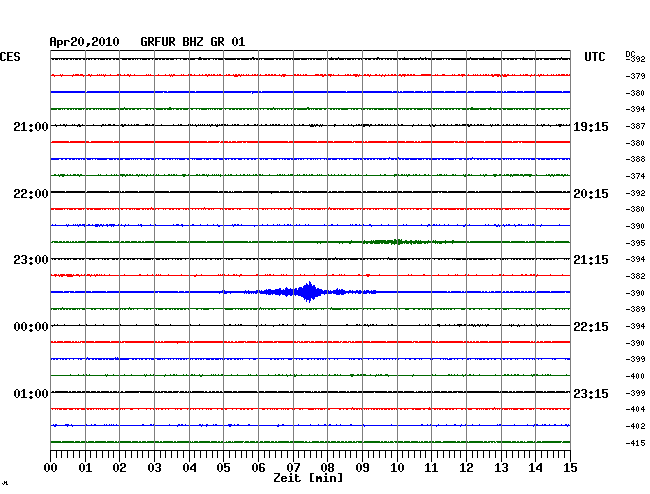Click the date label Apr20,2010

pyautogui.click(x=84, y=42)
